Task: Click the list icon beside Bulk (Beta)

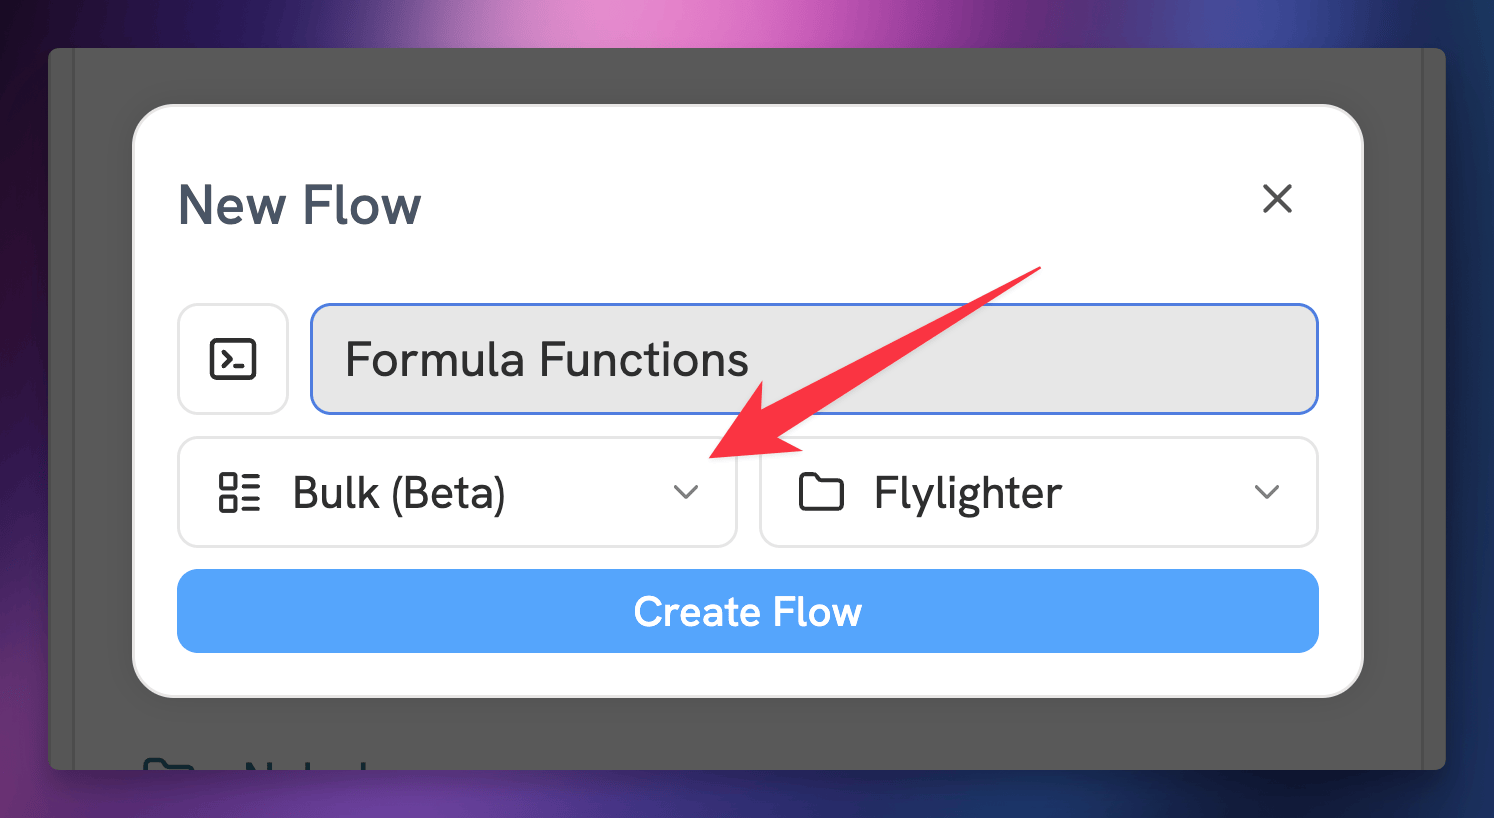Action: pos(239,492)
